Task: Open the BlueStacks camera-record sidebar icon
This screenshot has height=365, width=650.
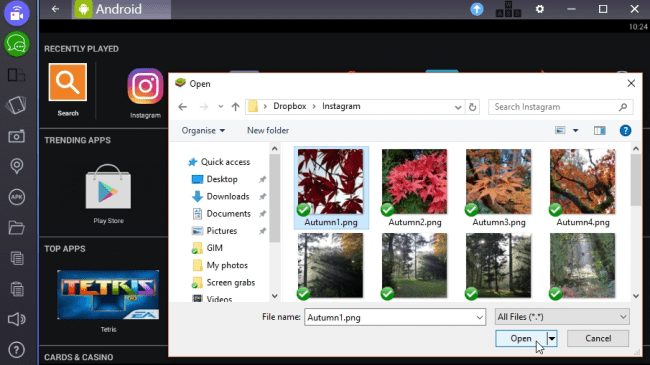Action: tap(17, 13)
